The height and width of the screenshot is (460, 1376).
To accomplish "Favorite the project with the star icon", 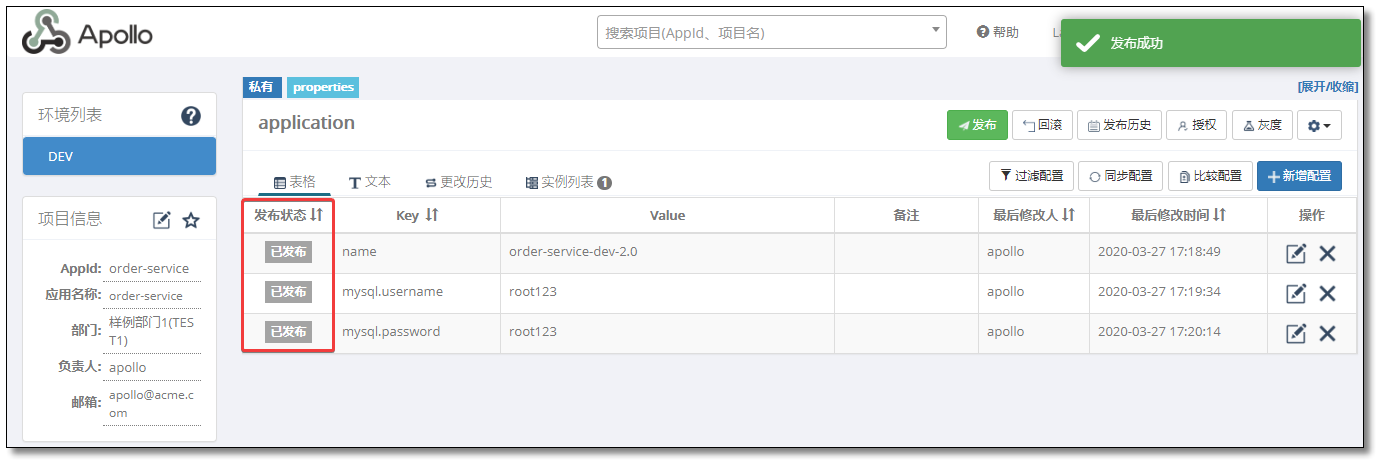I will coord(191,220).
